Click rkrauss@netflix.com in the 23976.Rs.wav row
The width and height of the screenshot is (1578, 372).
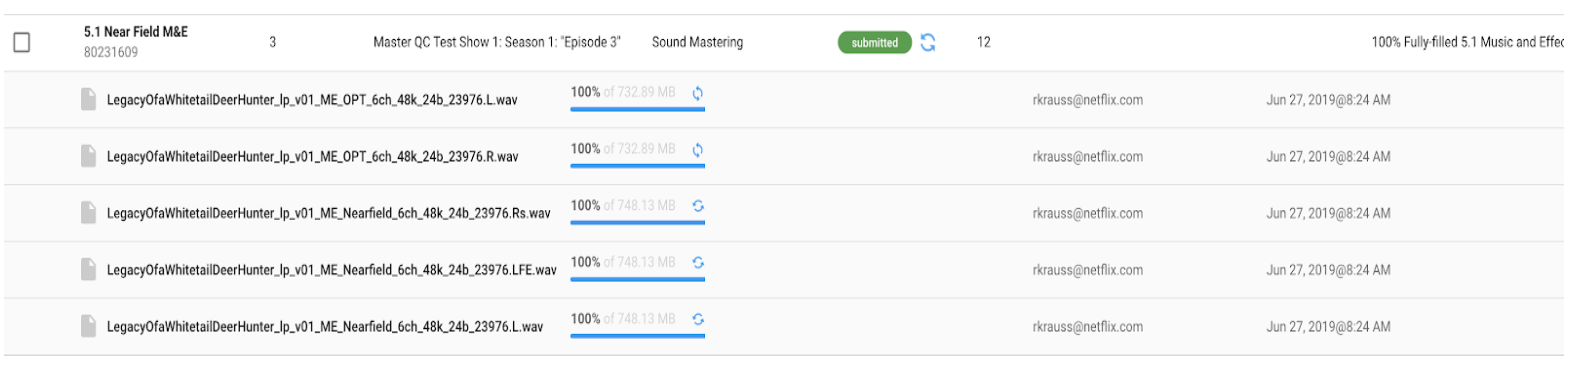[x=1088, y=213]
